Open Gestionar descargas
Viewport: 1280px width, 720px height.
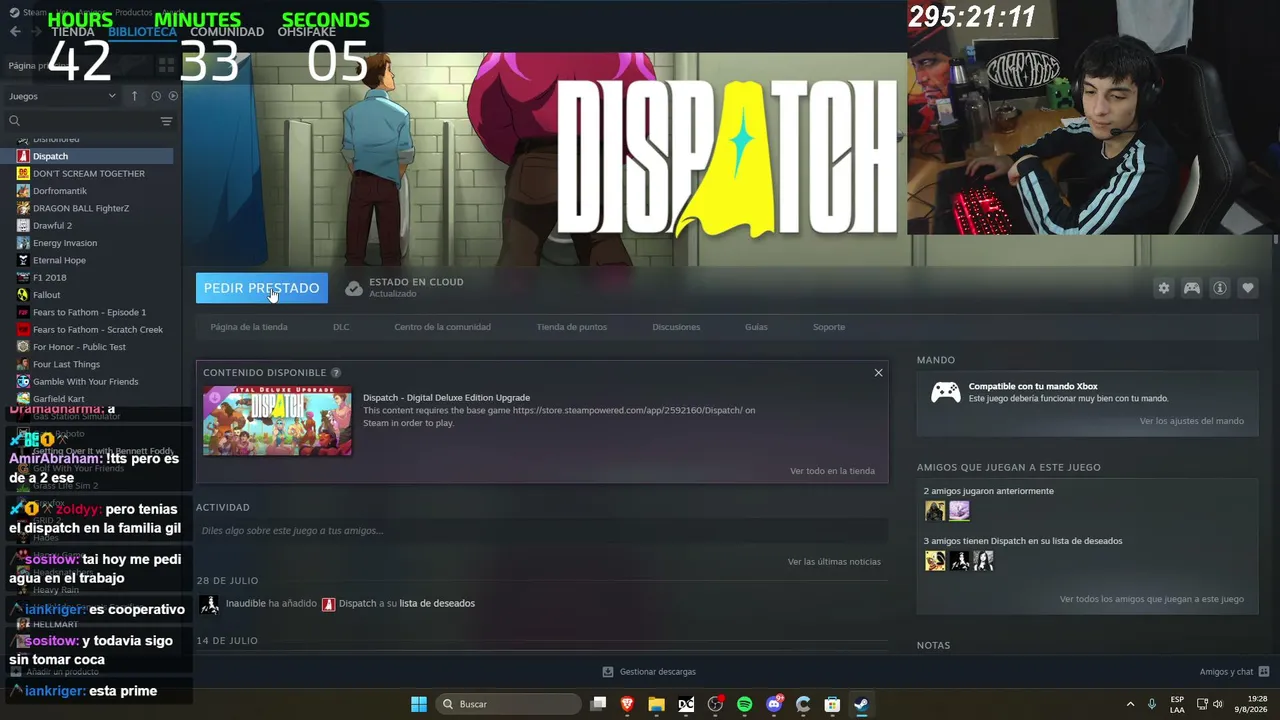(649, 672)
